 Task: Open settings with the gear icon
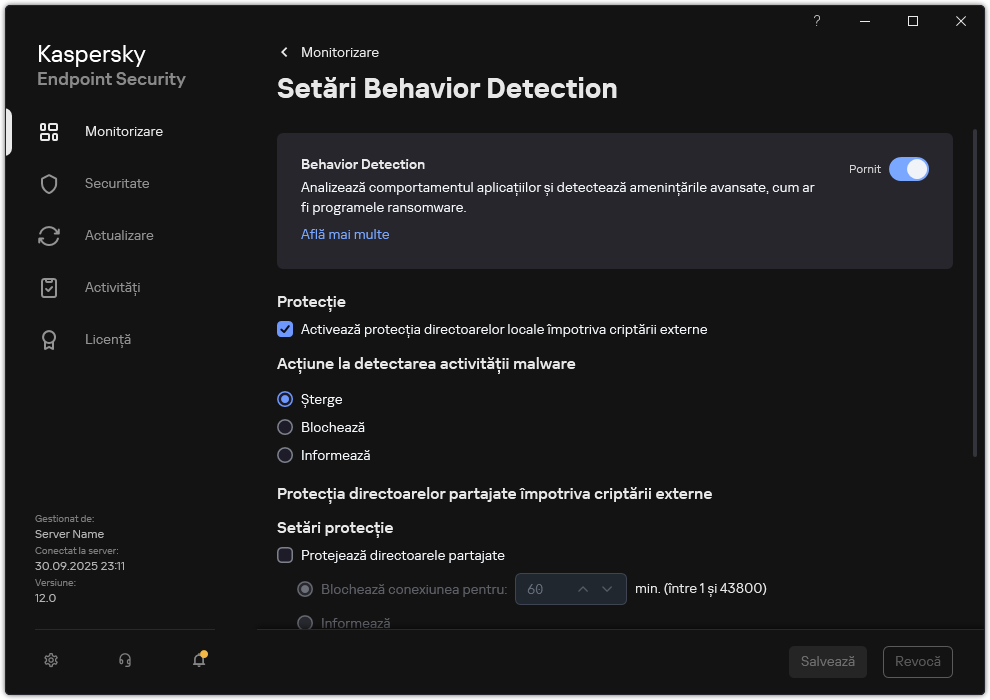[x=52, y=660]
